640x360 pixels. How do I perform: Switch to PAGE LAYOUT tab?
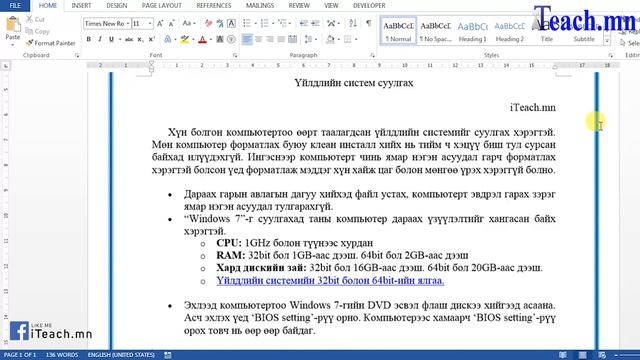pos(162,5)
